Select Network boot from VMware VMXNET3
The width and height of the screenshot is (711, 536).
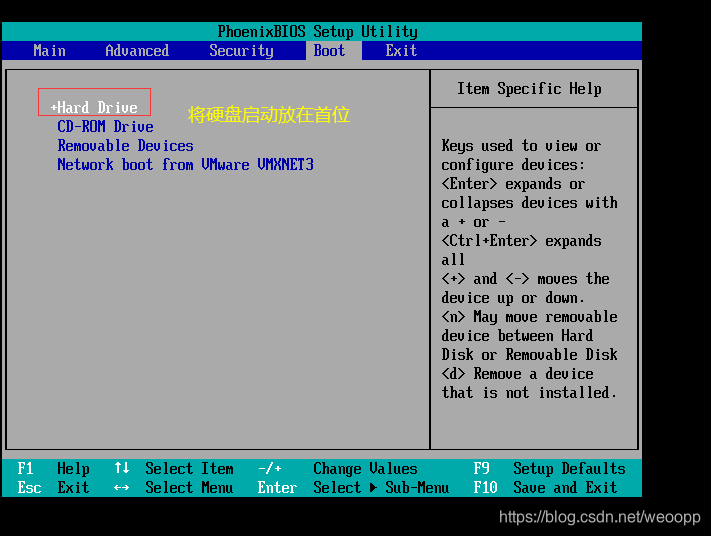tap(185, 164)
